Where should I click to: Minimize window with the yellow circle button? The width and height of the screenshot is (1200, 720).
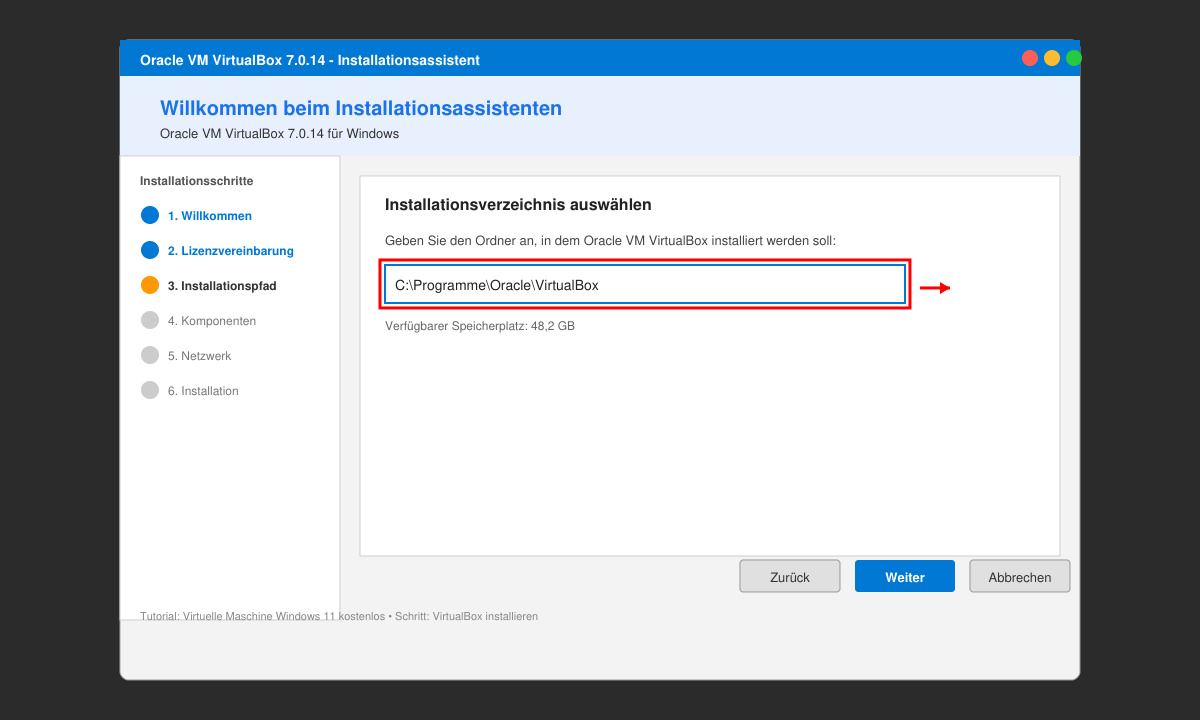1052,58
